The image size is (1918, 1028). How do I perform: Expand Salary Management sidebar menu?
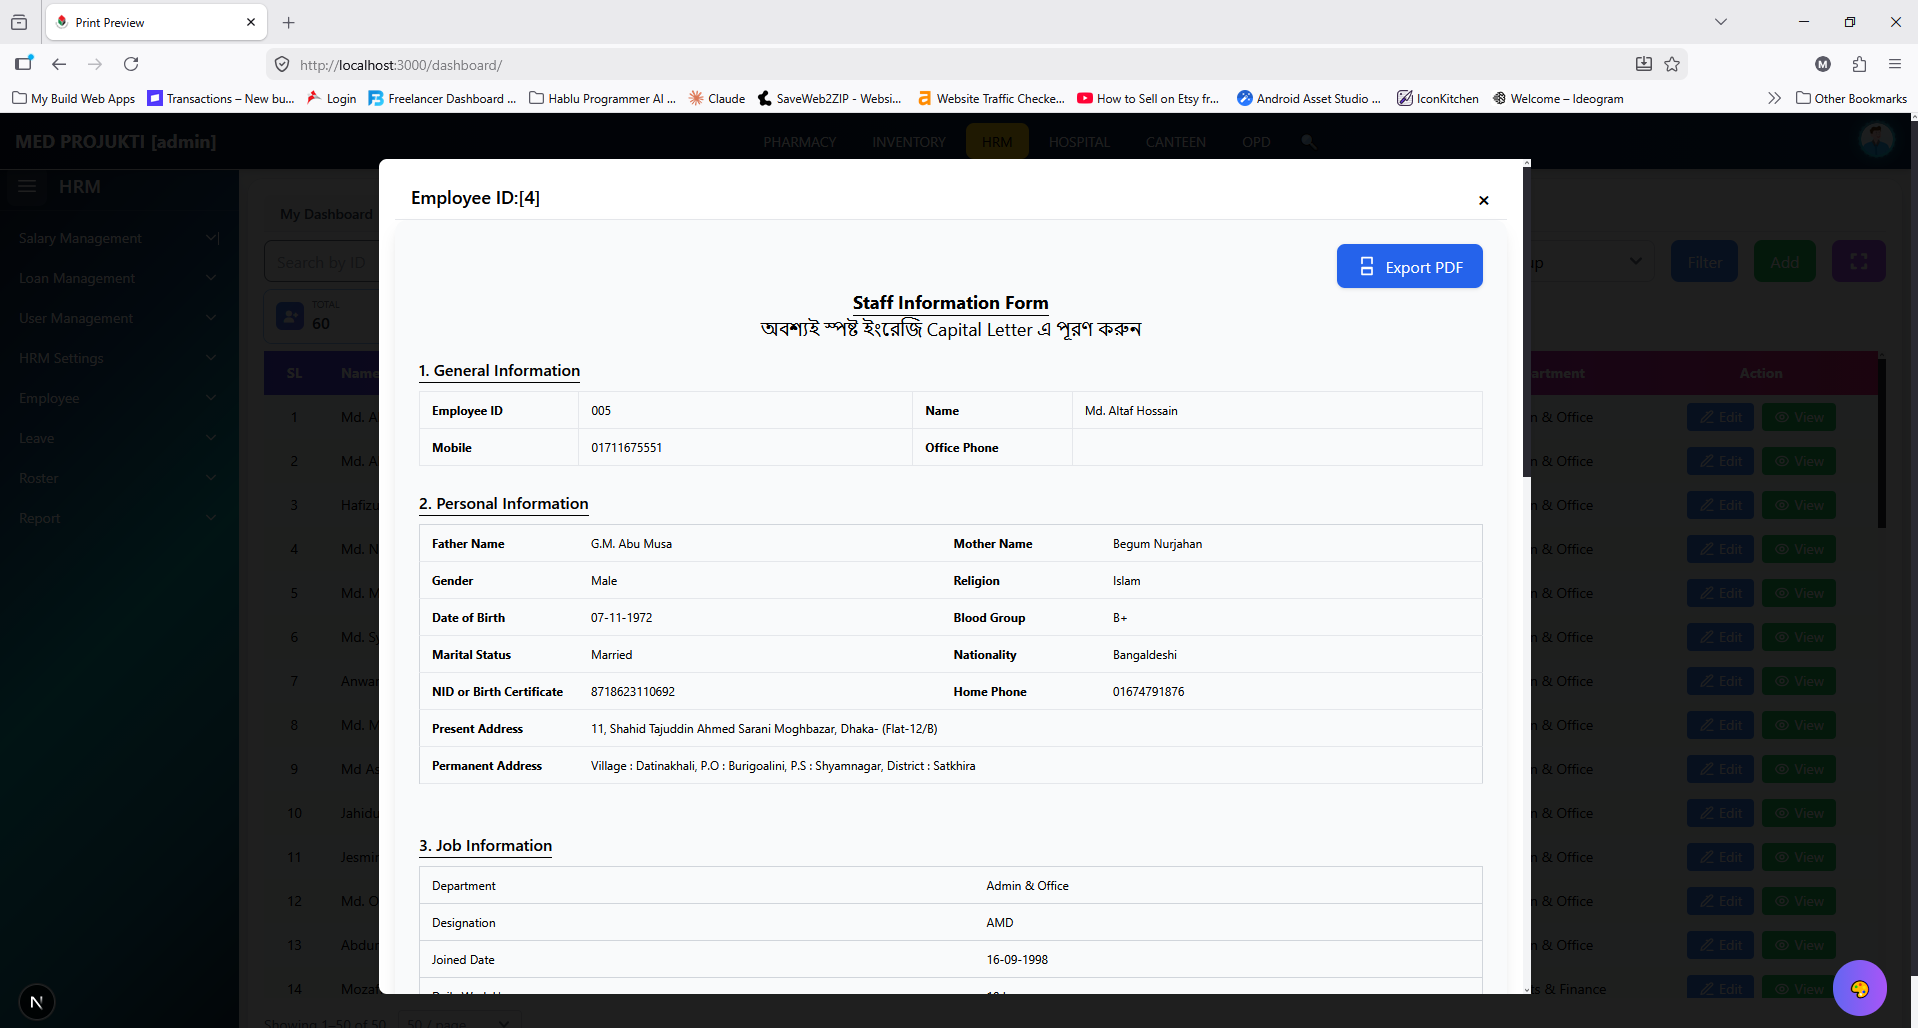click(119, 238)
